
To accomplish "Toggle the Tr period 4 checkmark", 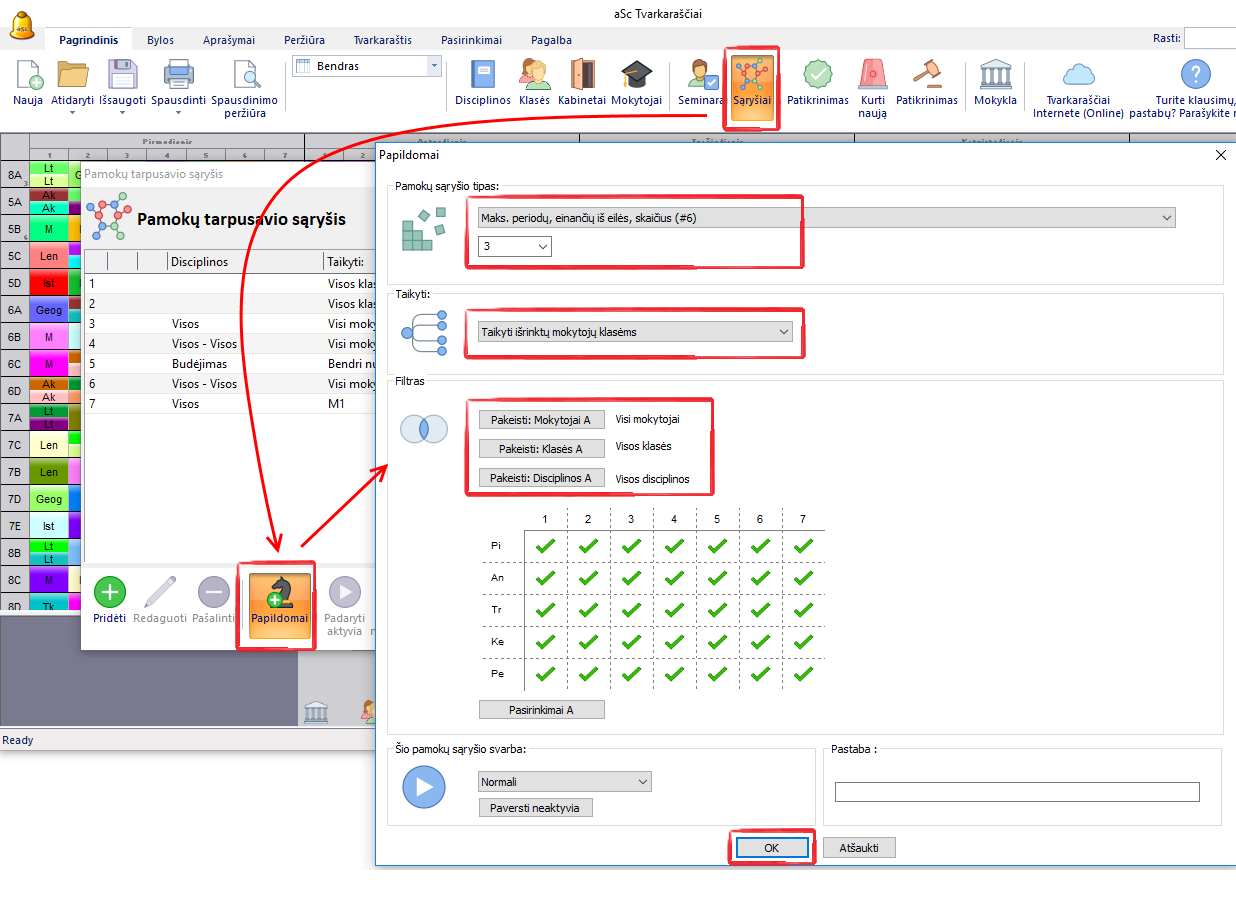I will (x=674, y=610).
